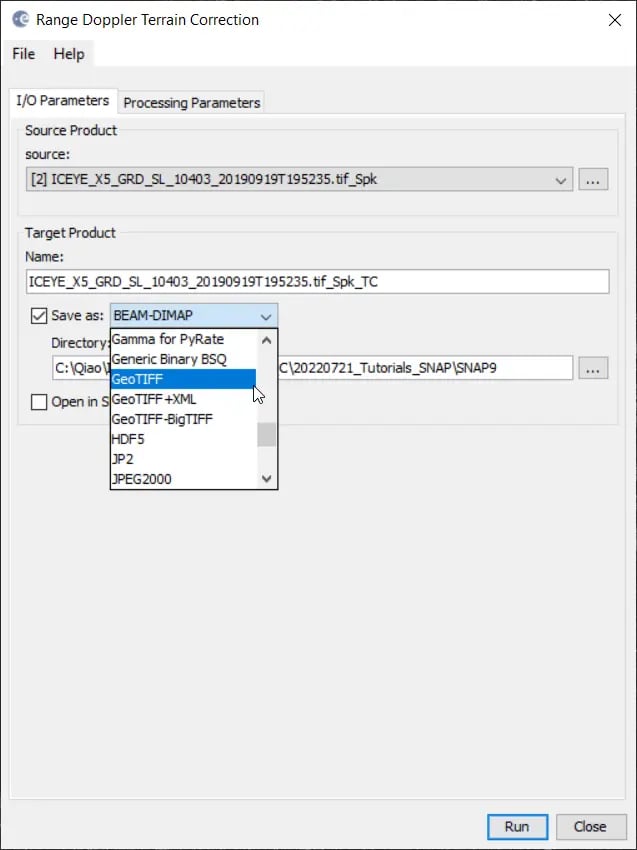The image size is (637, 850).
Task: Open the File menu
Action: tap(24, 54)
